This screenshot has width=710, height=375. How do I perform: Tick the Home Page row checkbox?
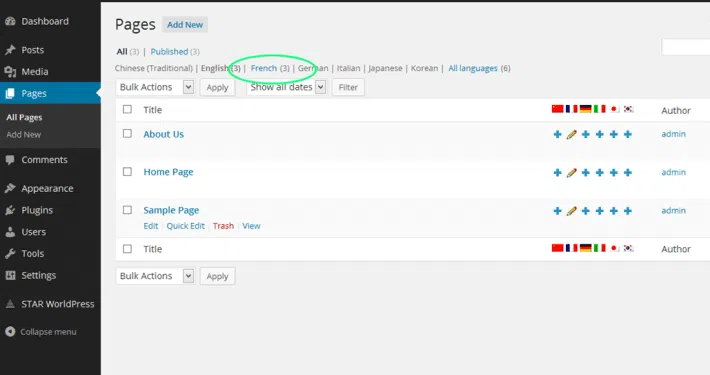pos(127,172)
